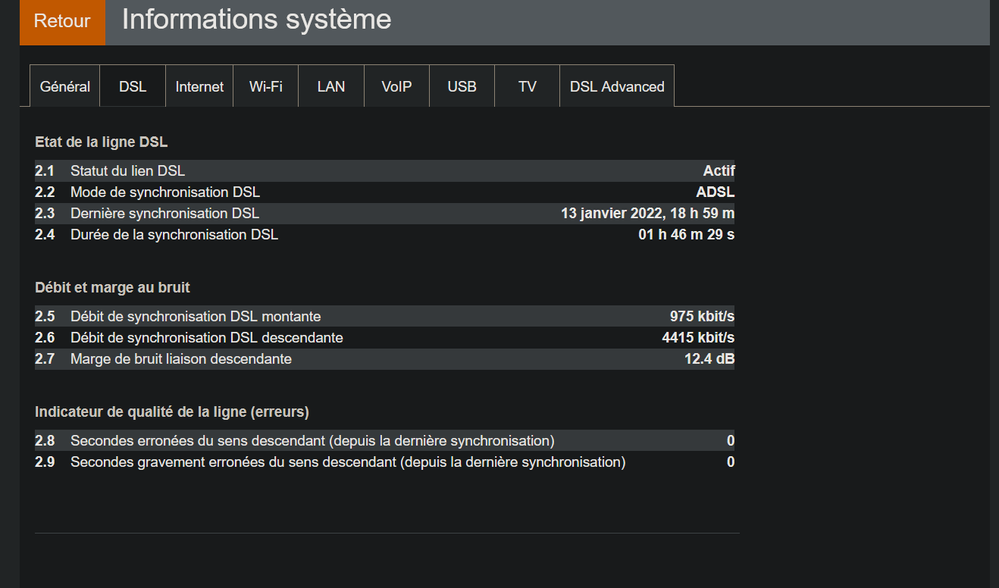
Task: Switch to the Général tab
Action: click(65, 87)
